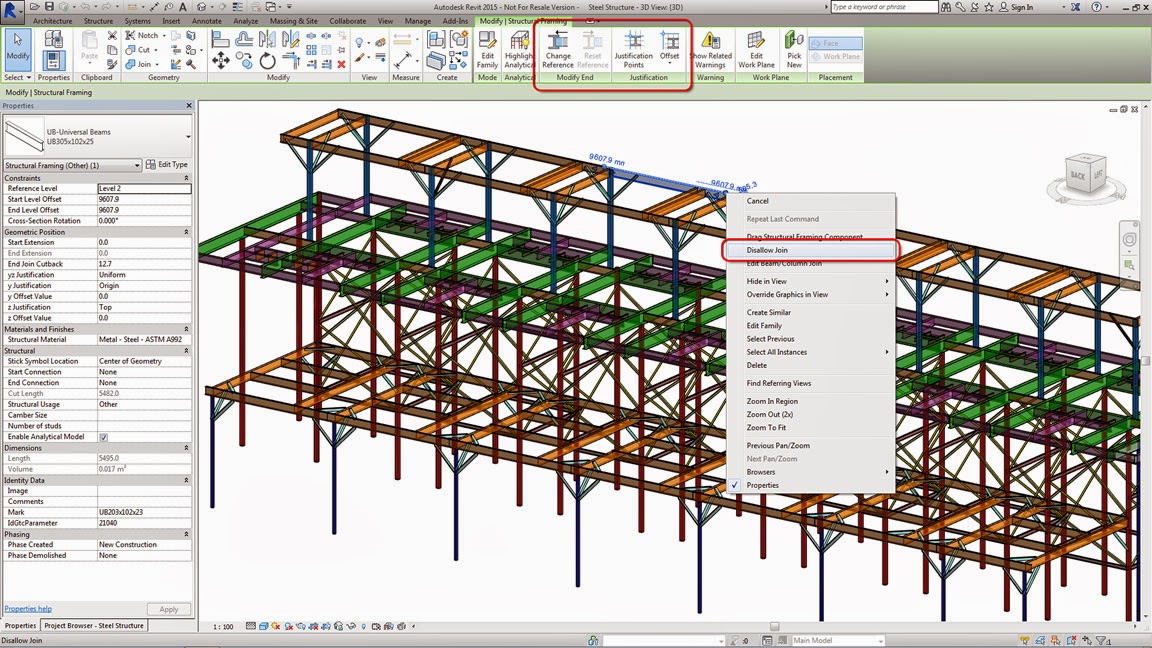The height and width of the screenshot is (648, 1152).
Task: Switch to Project Browser - Steel Structure tab
Action: point(94,626)
